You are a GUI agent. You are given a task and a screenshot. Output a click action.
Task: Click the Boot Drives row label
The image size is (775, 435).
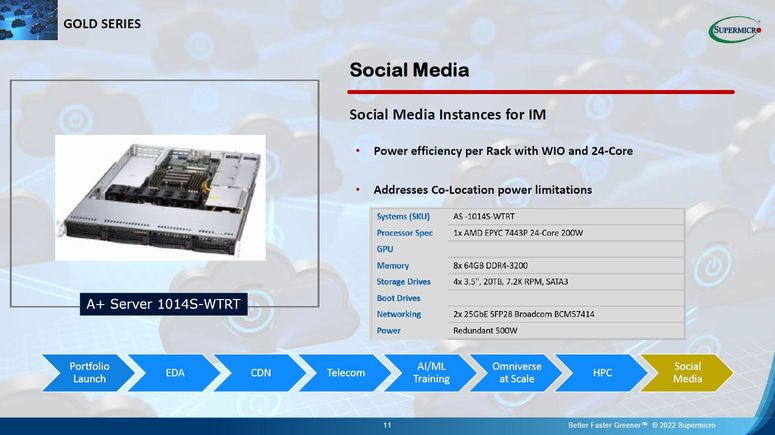click(398, 298)
